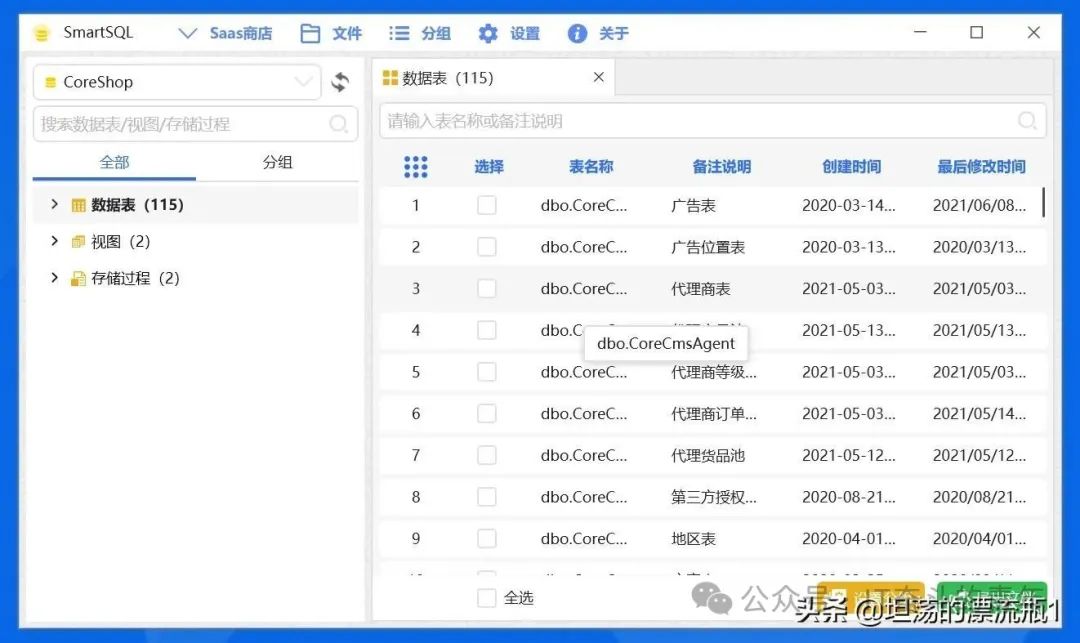1080x643 pixels.
Task: Click the info icon beside 关于
Action: pos(577,33)
